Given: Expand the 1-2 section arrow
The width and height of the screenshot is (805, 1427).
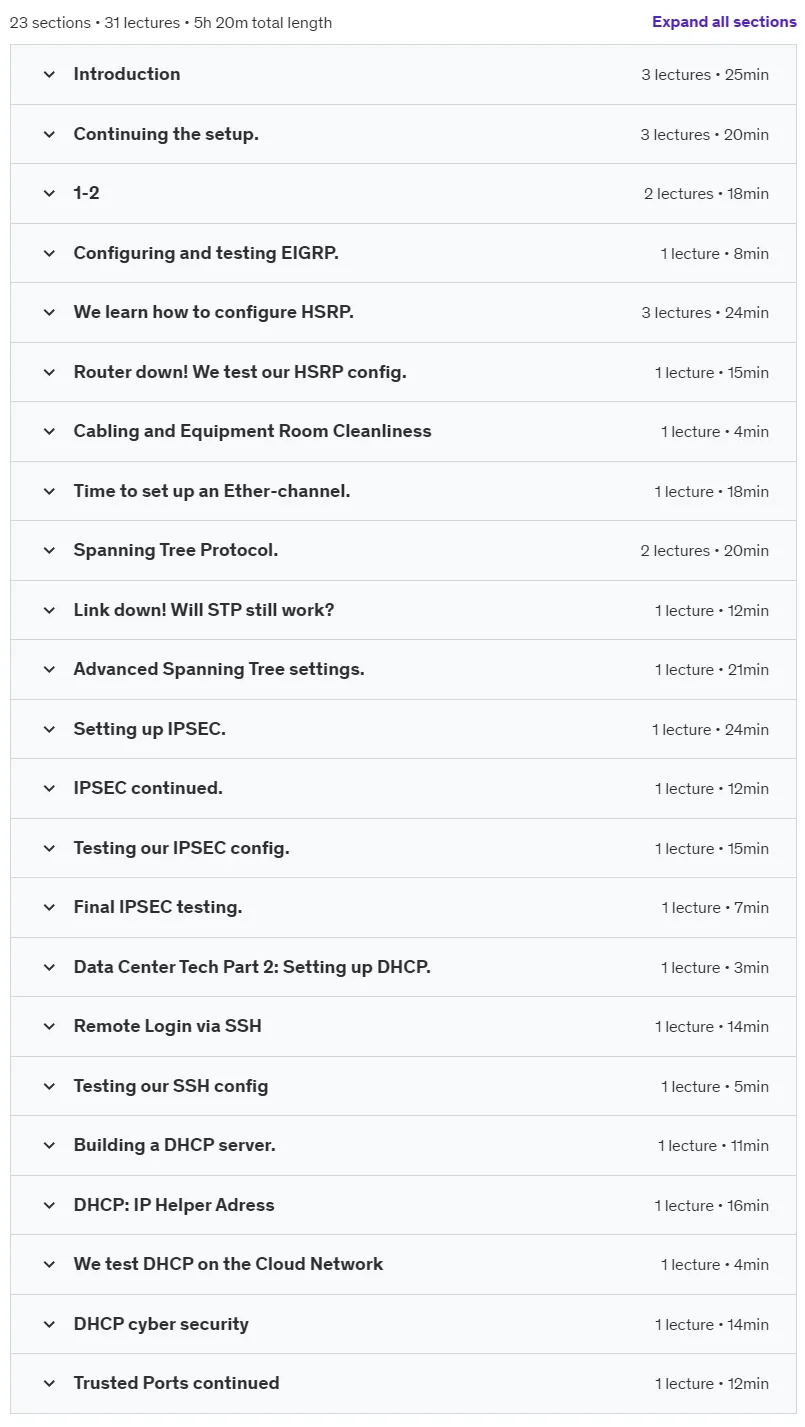Looking at the screenshot, I should coord(49,194).
